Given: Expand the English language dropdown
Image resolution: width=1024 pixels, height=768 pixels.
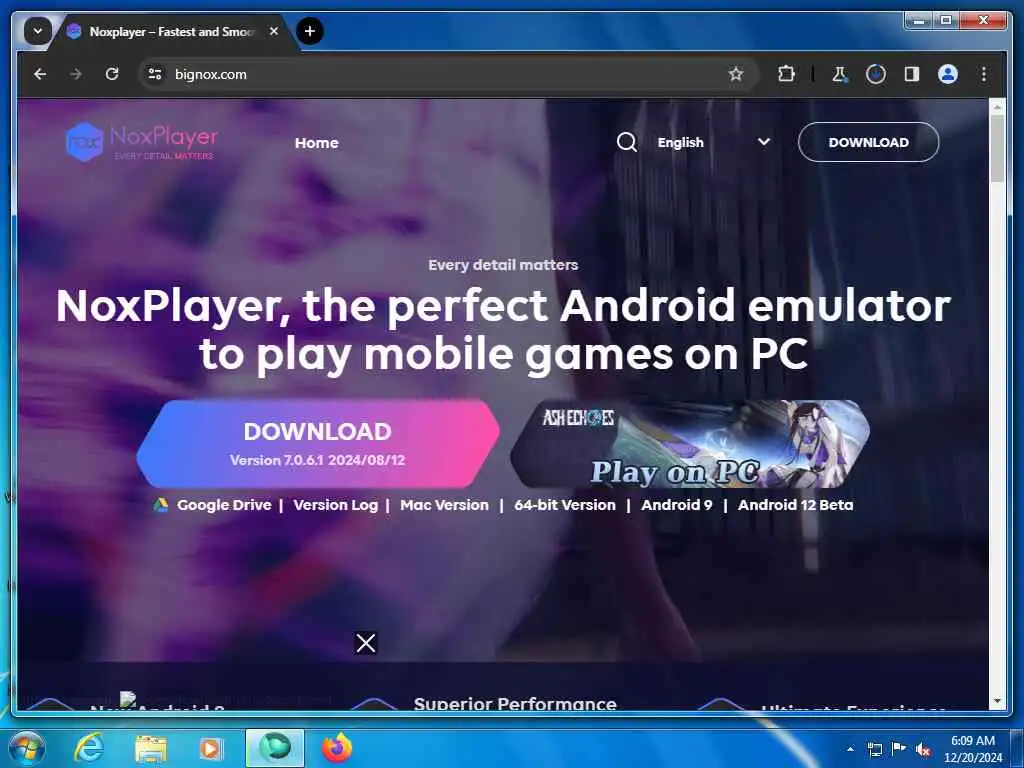Looking at the screenshot, I should [x=714, y=142].
